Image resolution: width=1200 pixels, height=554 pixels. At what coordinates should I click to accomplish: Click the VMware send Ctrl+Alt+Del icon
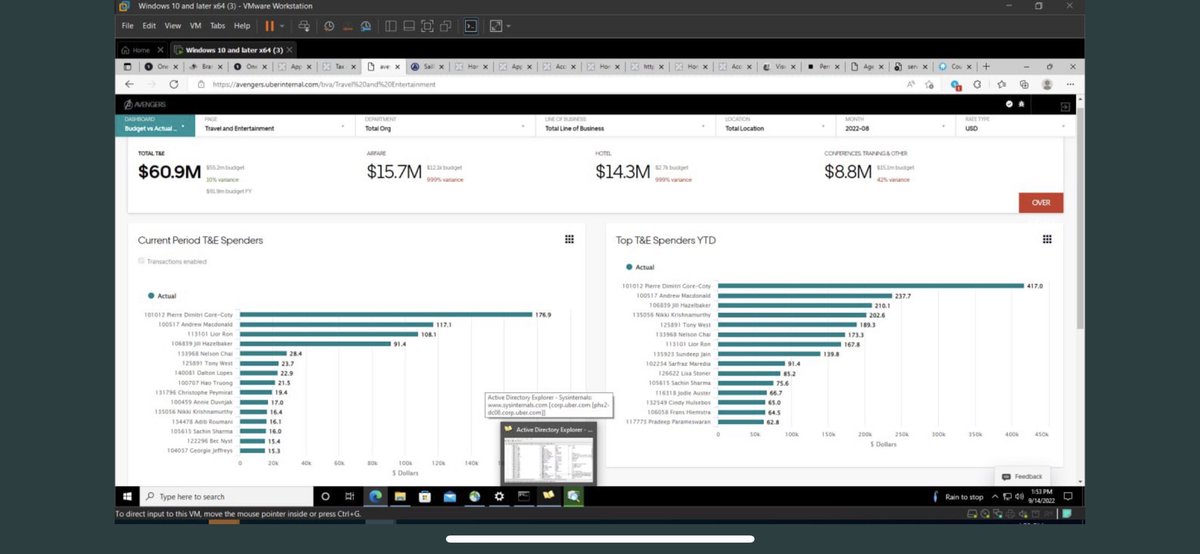pyautogui.click(x=304, y=25)
